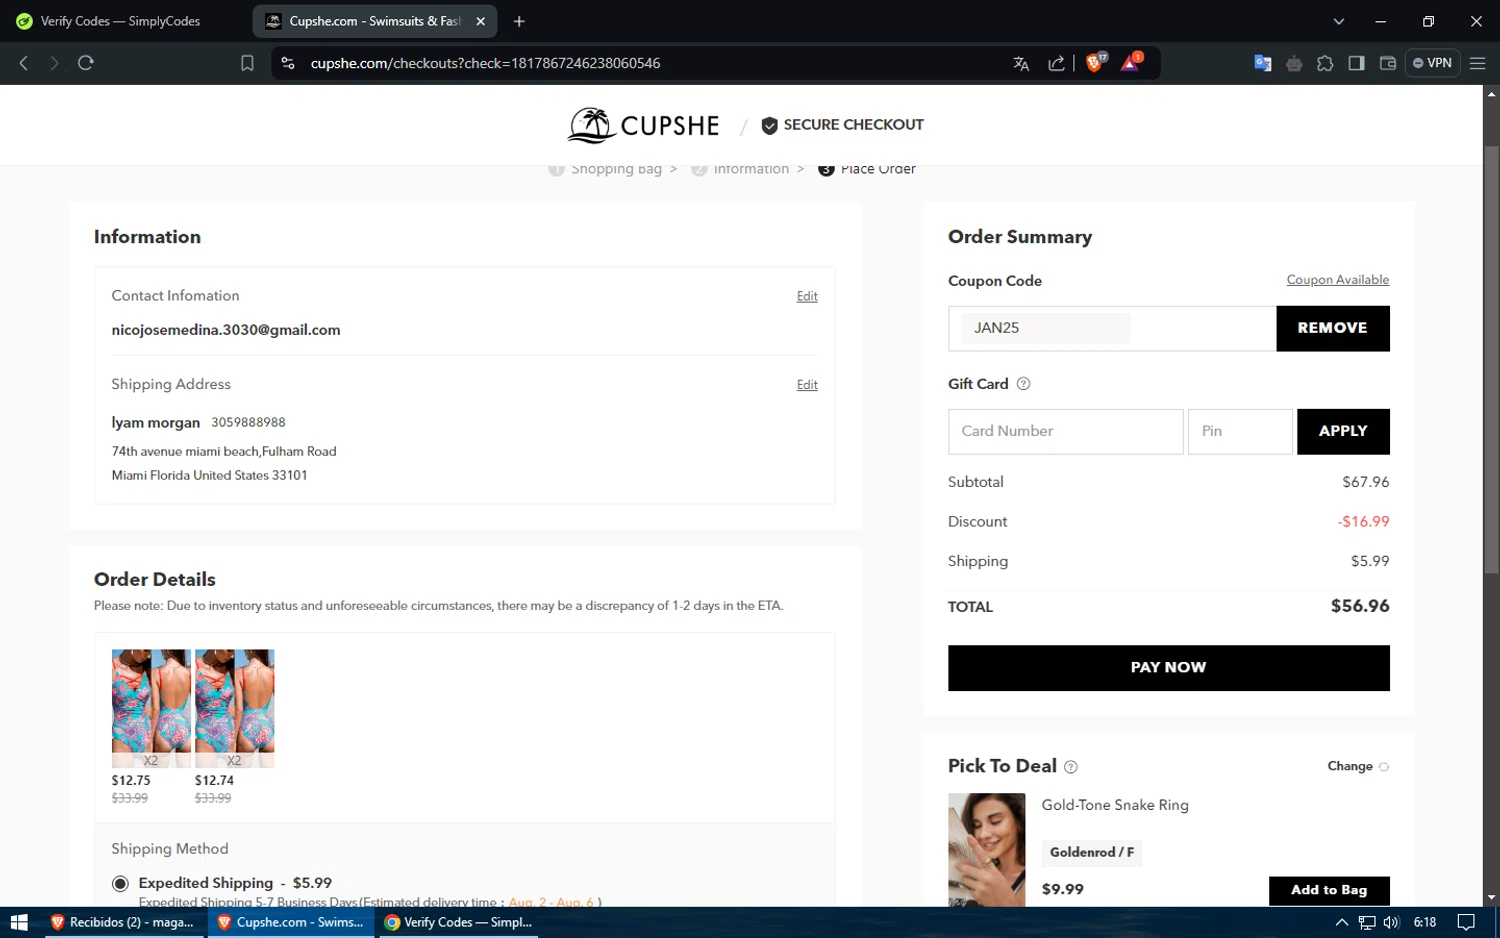Apply the gift card
The image size is (1500, 938).
[x=1343, y=431]
